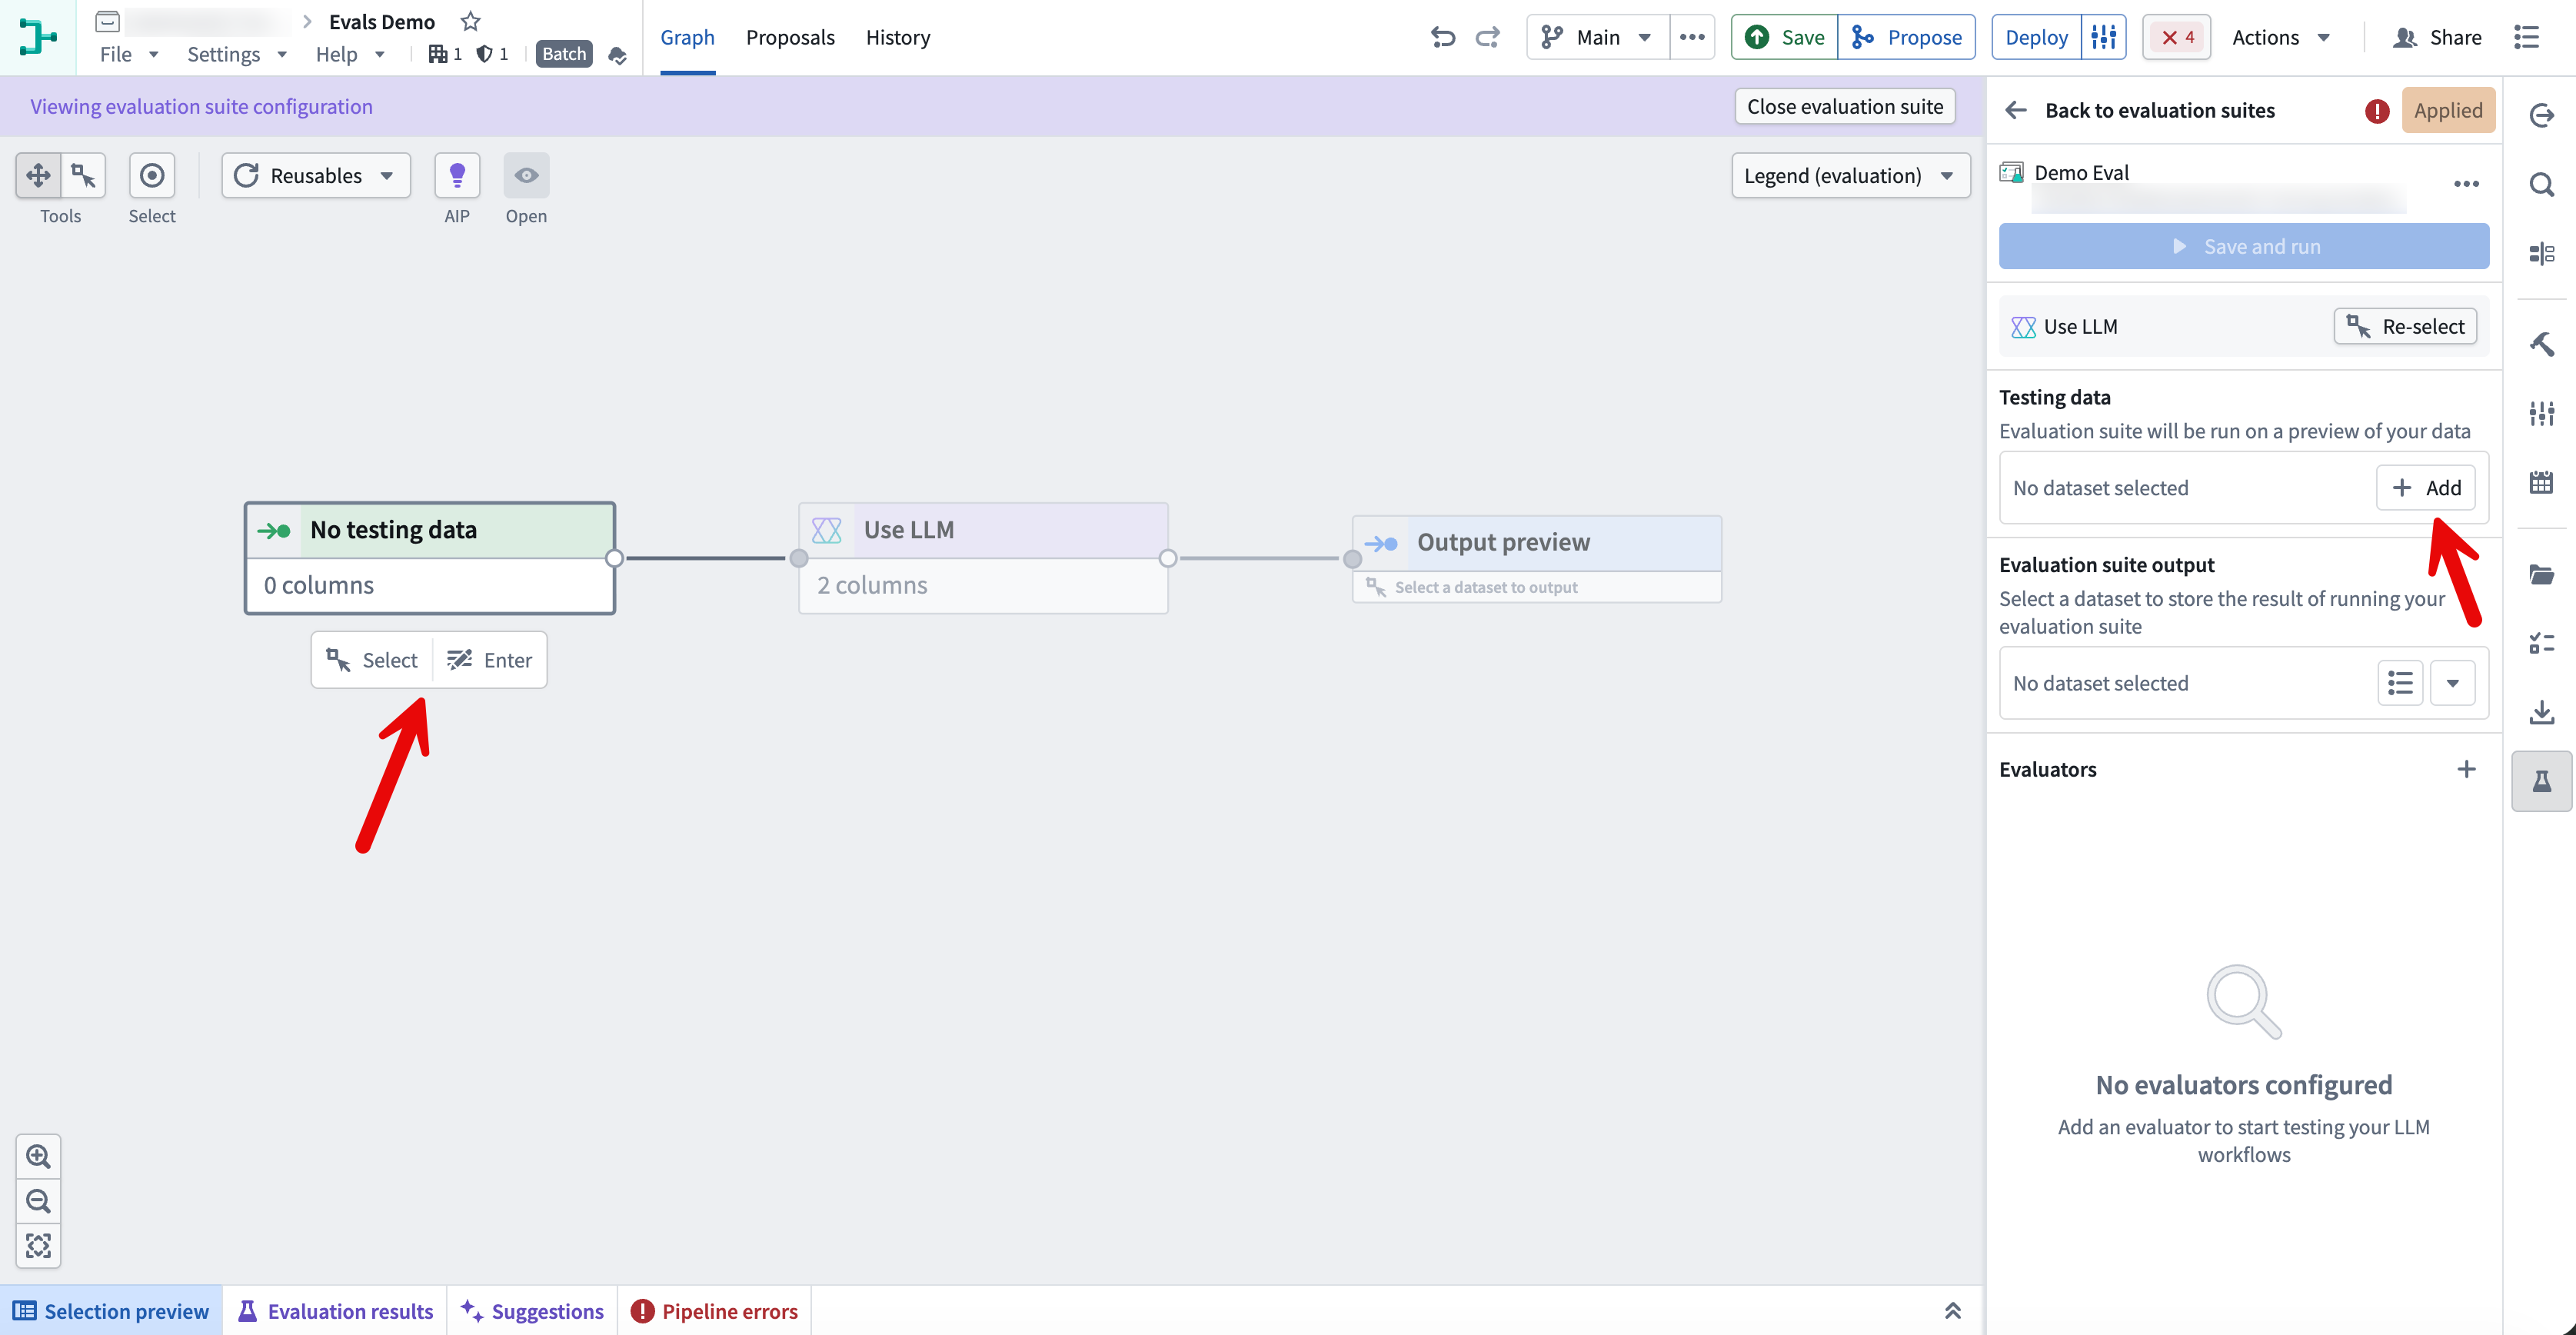
Task: Click the undo arrow icon
Action: [1442, 37]
